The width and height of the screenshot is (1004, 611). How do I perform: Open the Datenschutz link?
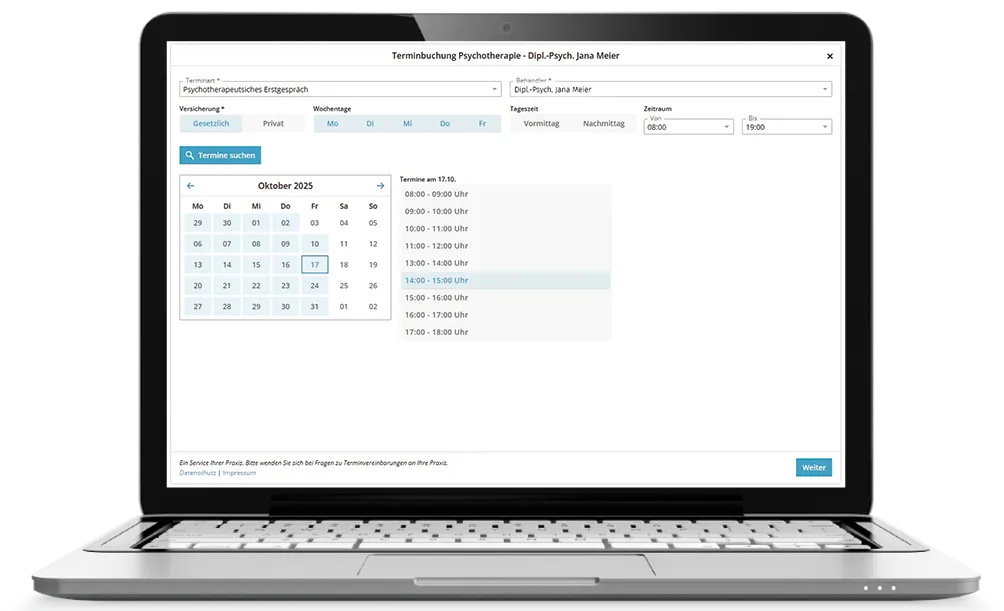pyautogui.click(x=198, y=472)
